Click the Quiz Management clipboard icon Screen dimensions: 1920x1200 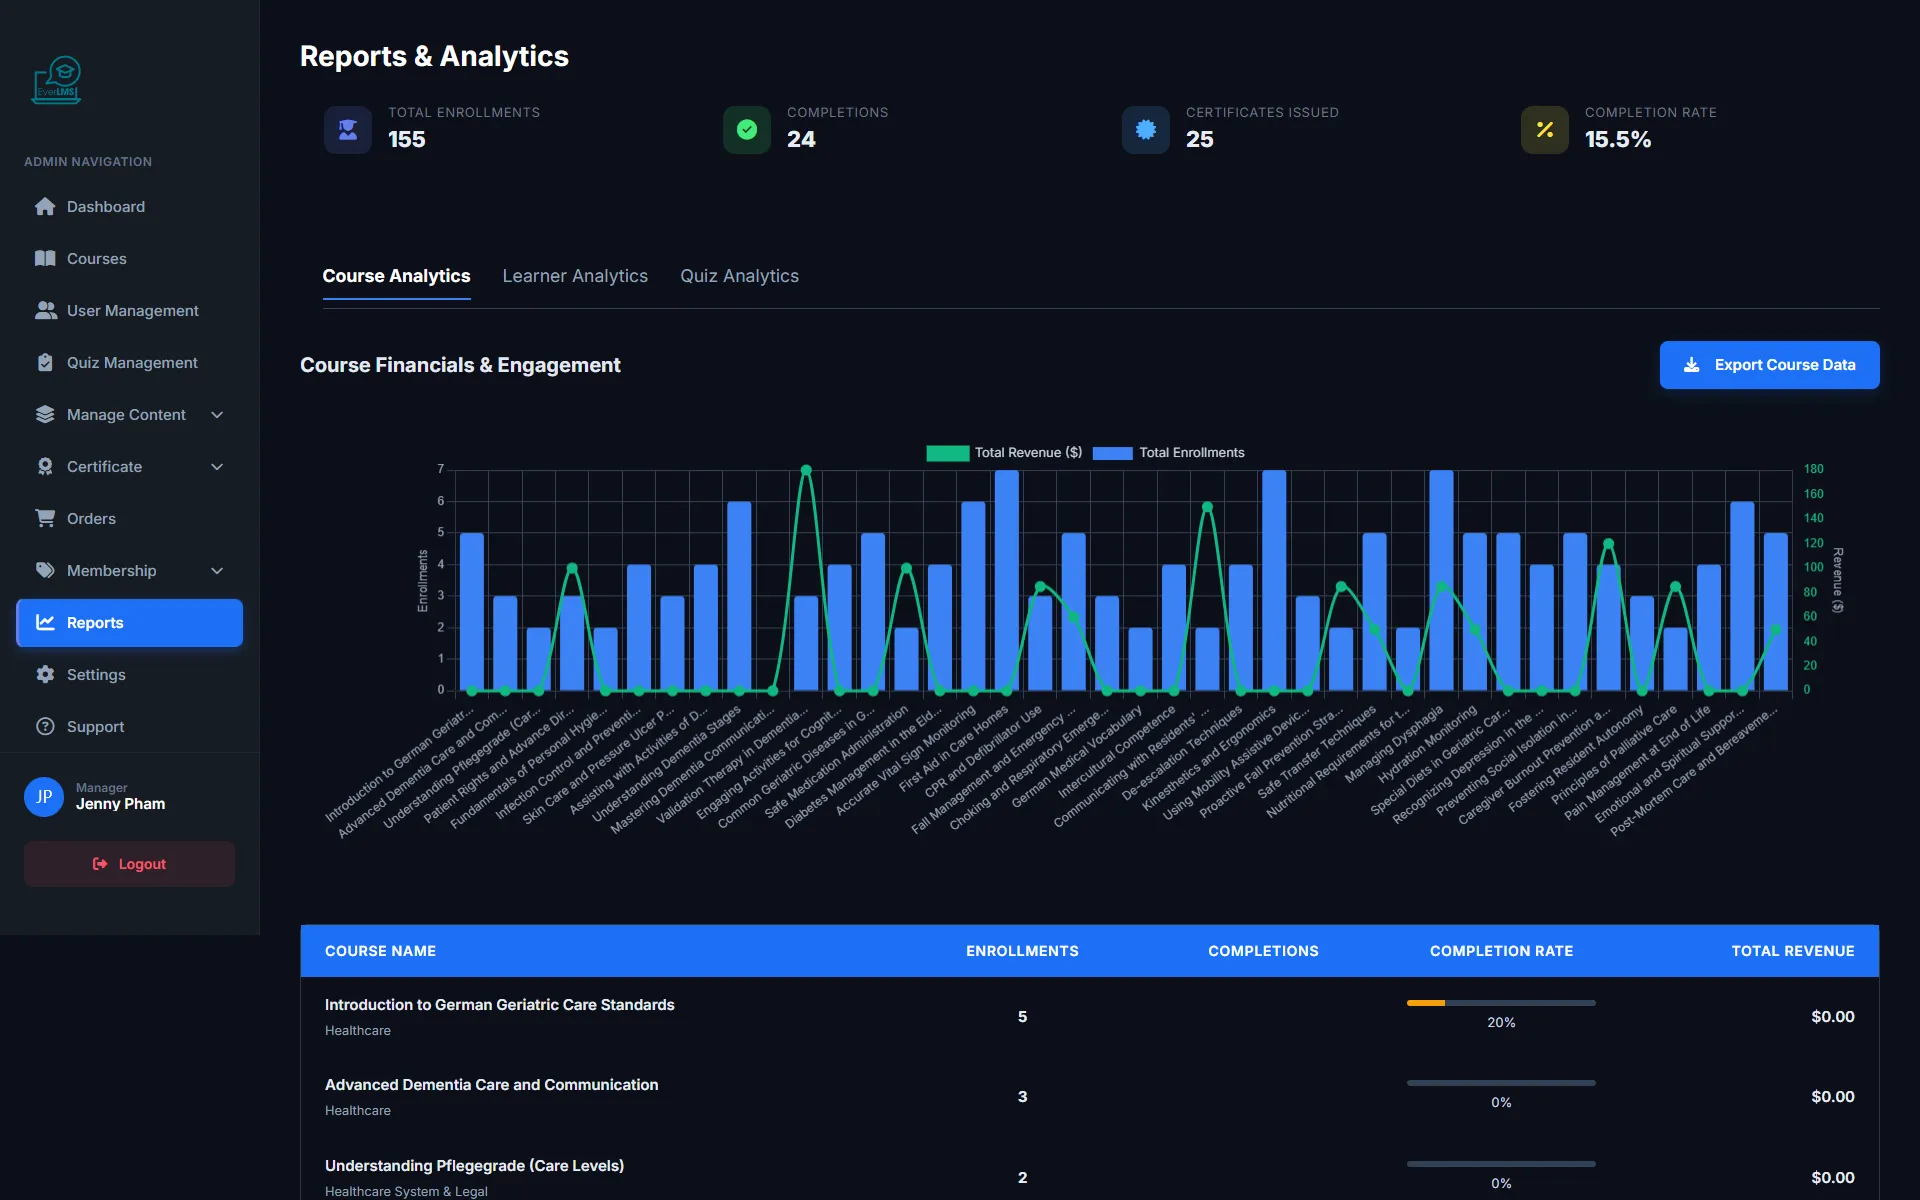(x=45, y=362)
